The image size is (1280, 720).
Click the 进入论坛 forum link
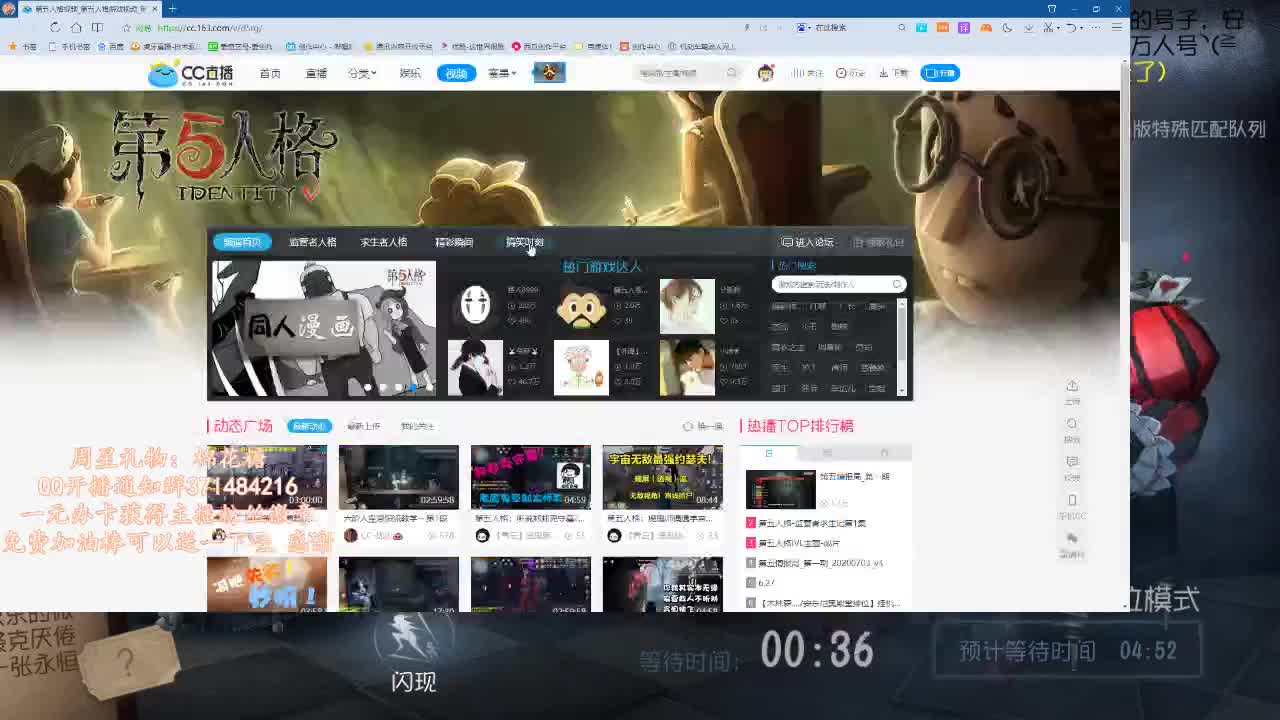[807, 242]
